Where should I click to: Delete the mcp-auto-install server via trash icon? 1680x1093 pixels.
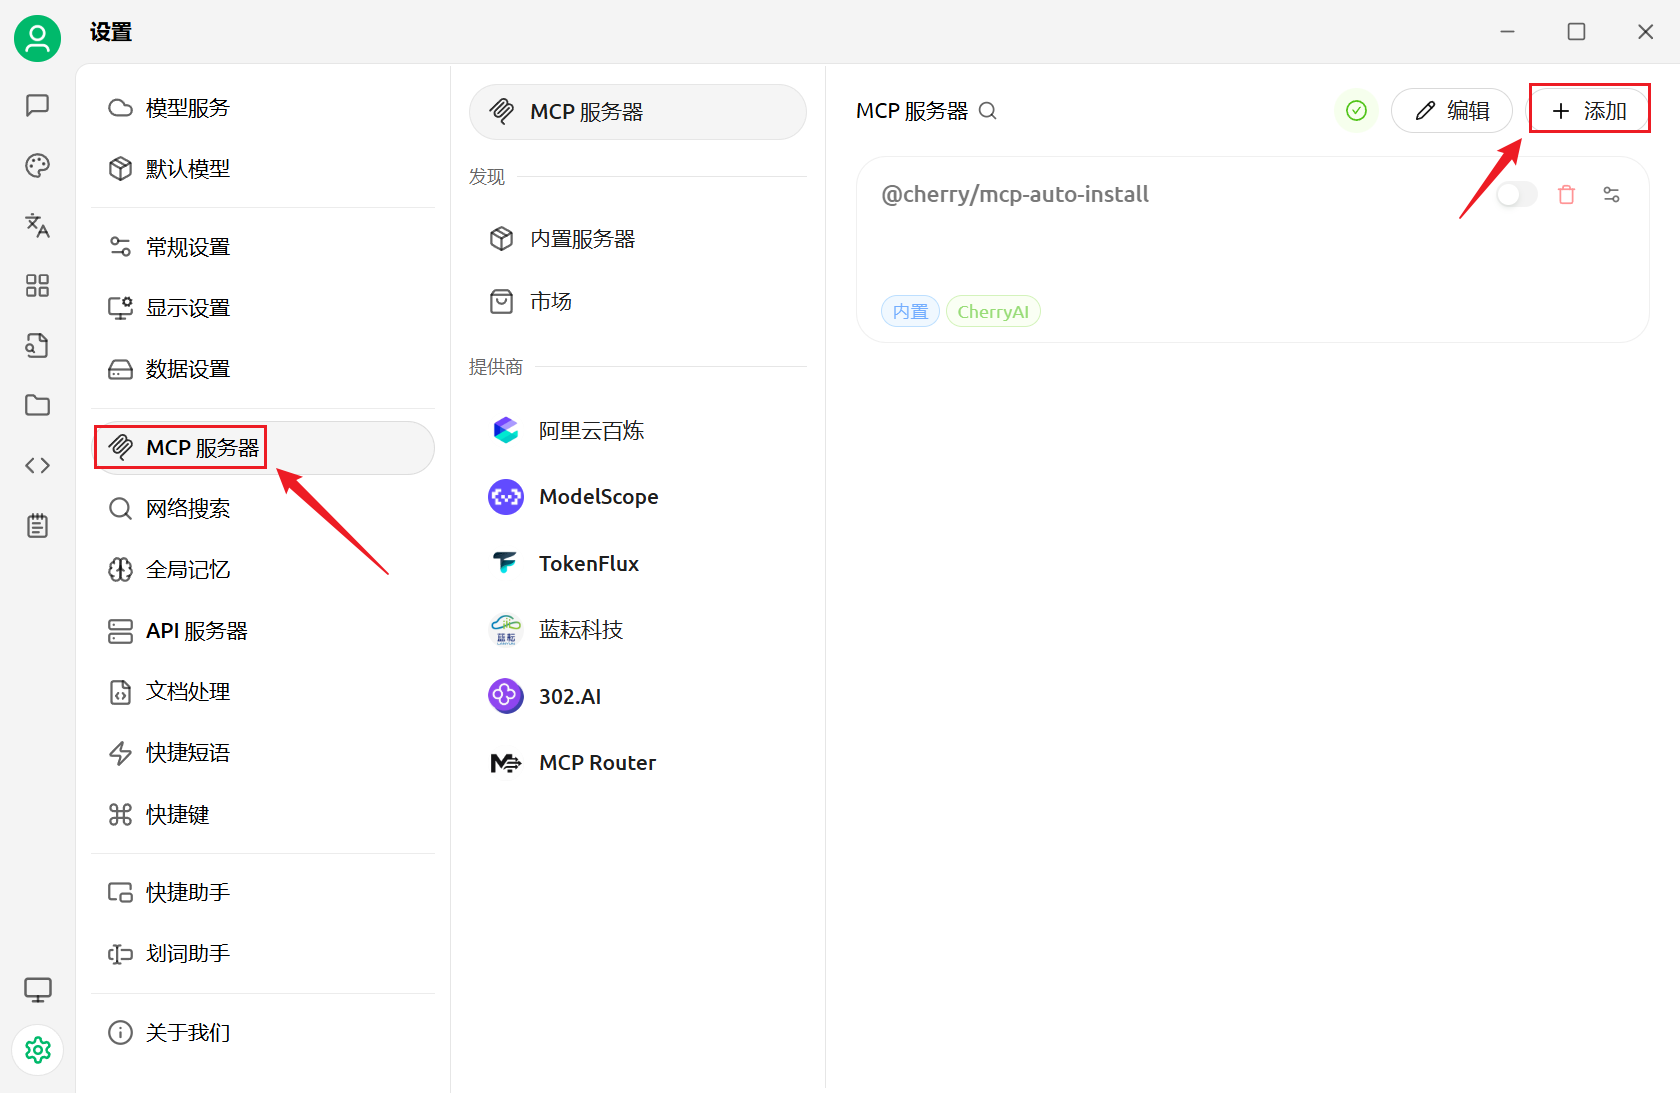(1566, 195)
